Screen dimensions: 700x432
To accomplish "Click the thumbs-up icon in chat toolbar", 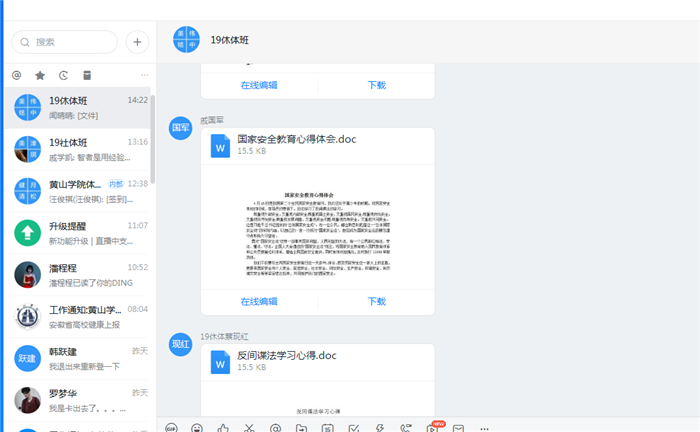I will (223, 428).
